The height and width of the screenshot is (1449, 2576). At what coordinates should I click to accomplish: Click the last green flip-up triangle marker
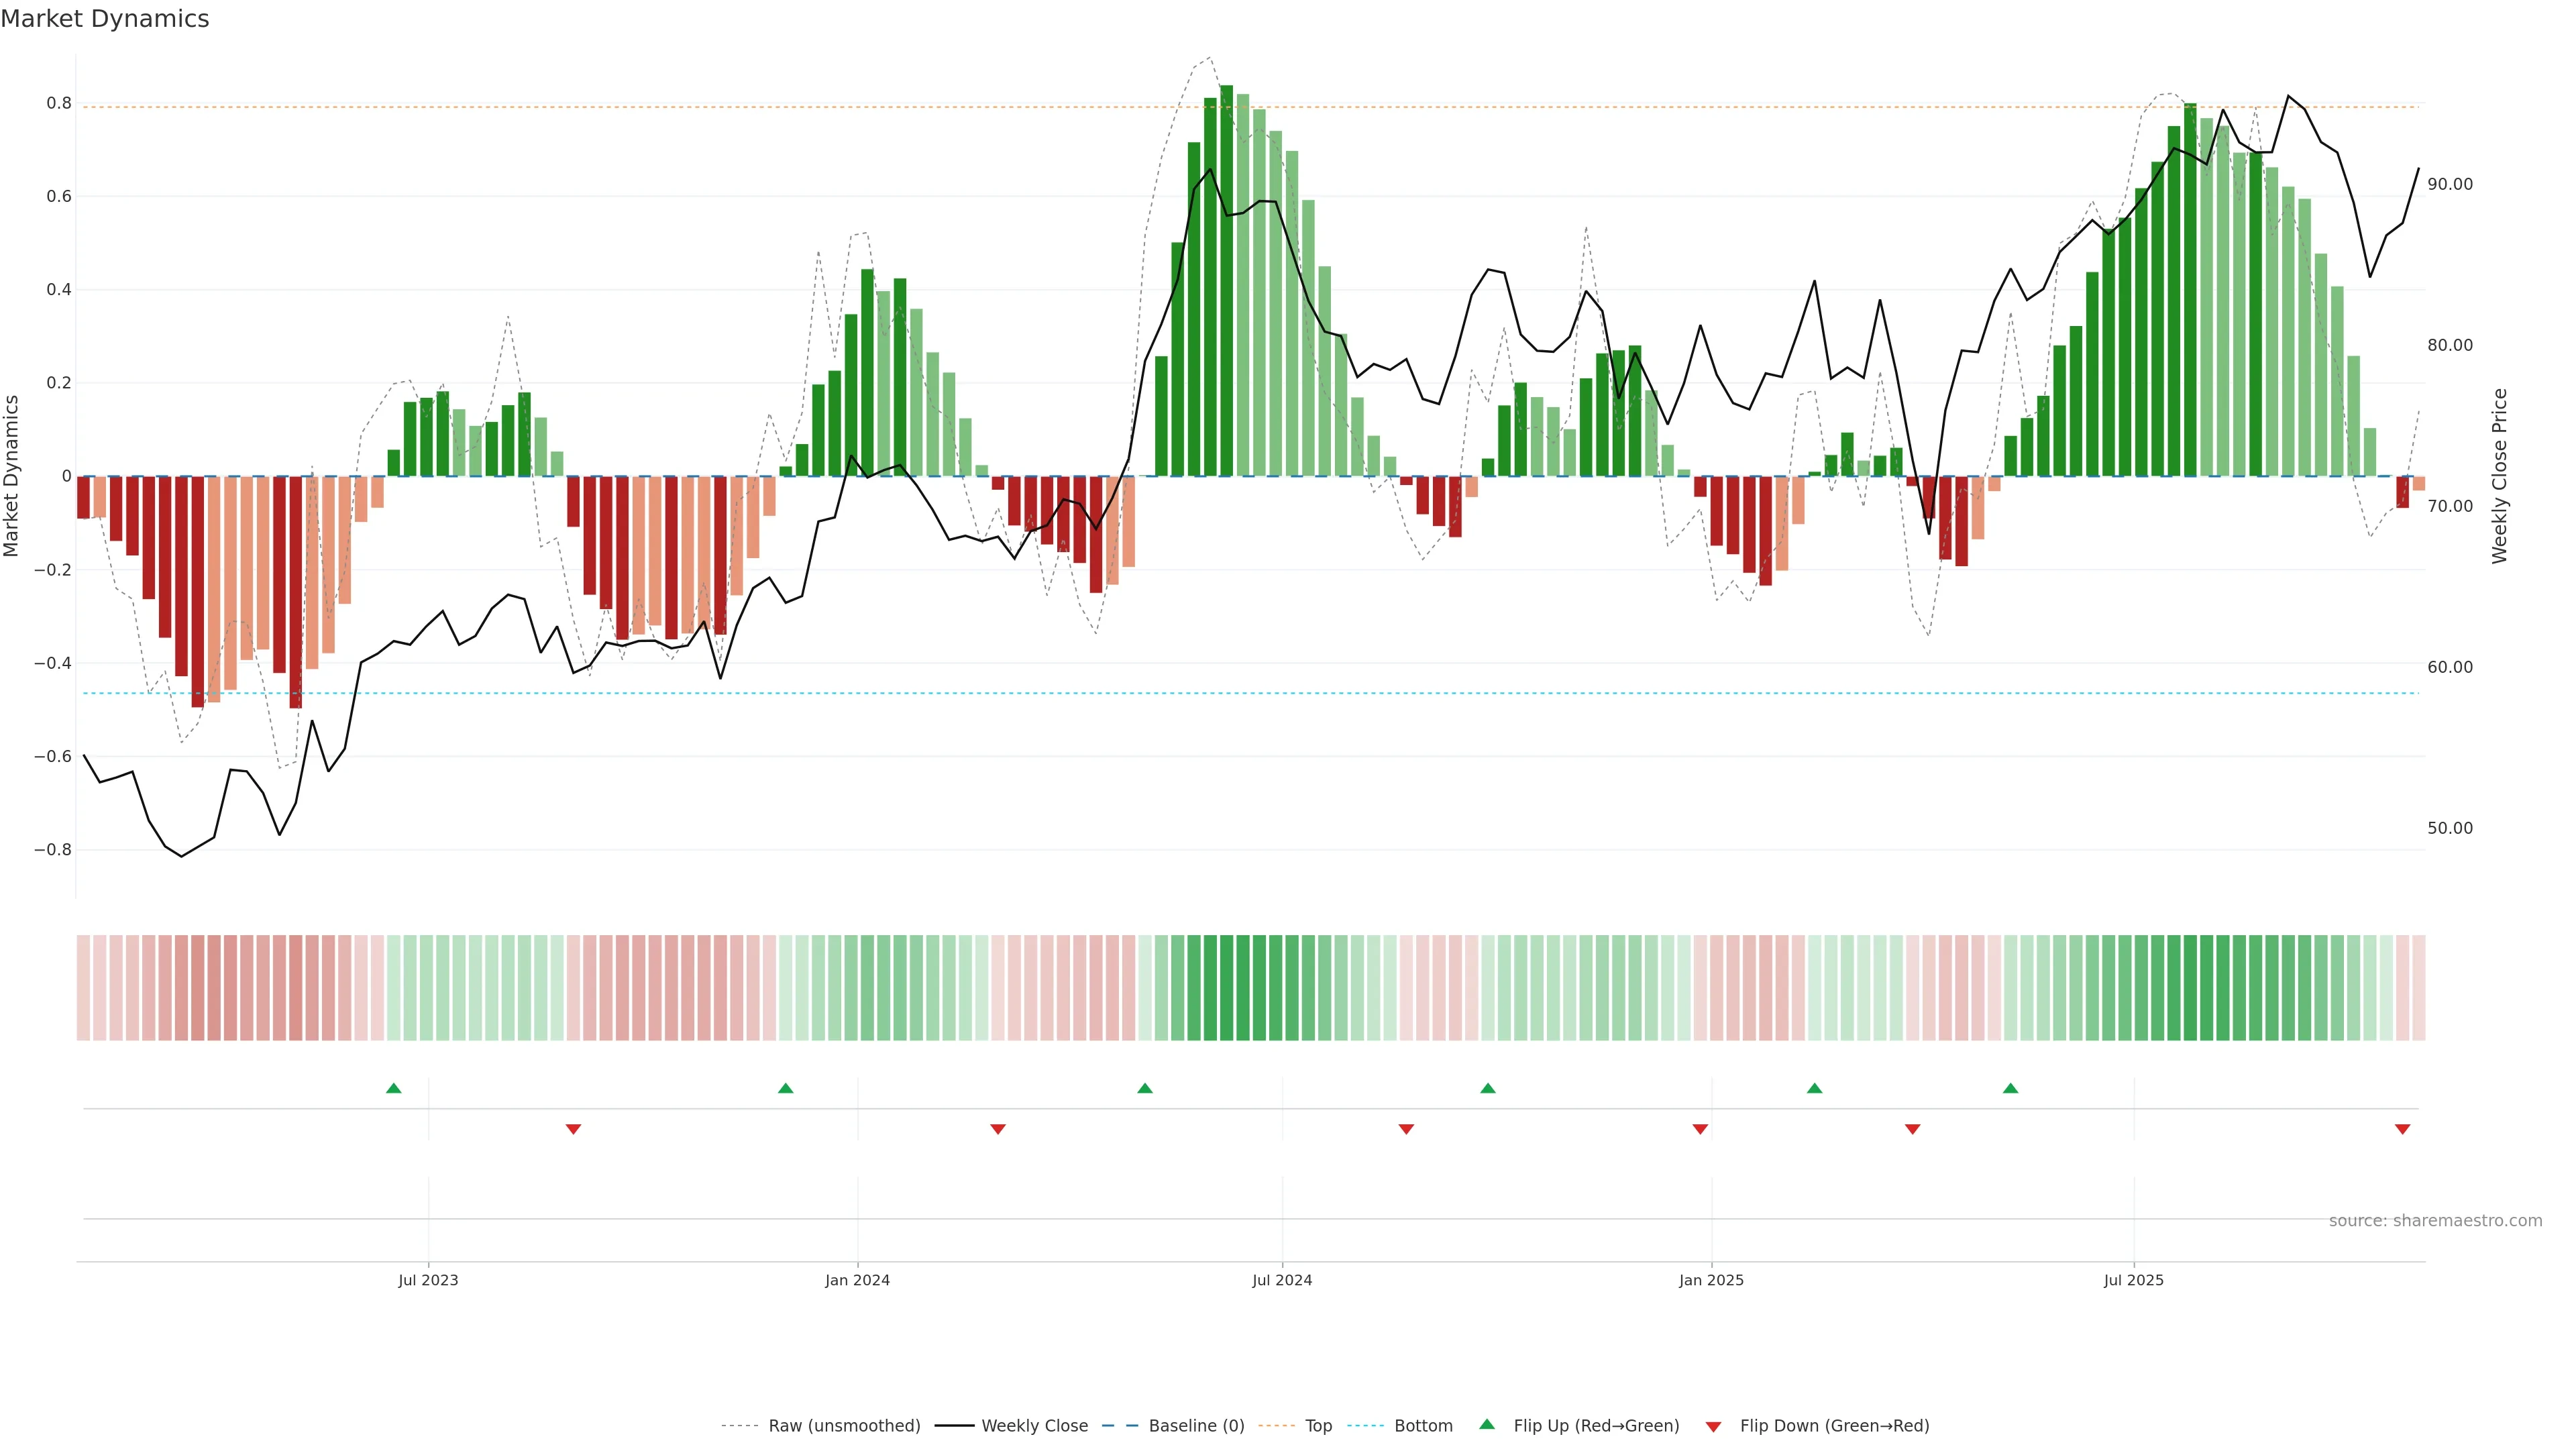tap(2010, 1088)
